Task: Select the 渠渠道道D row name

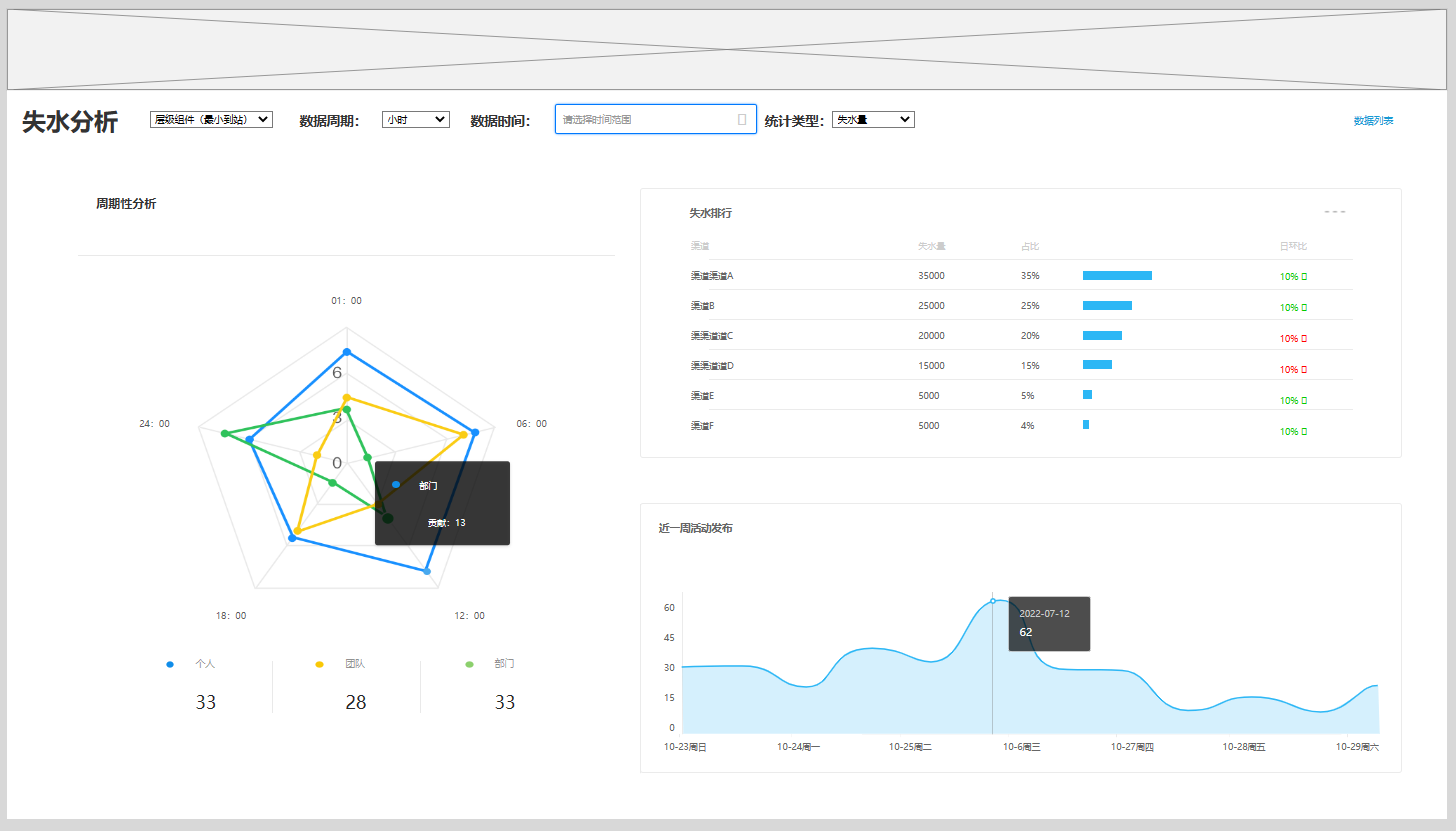Action: [x=712, y=366]
